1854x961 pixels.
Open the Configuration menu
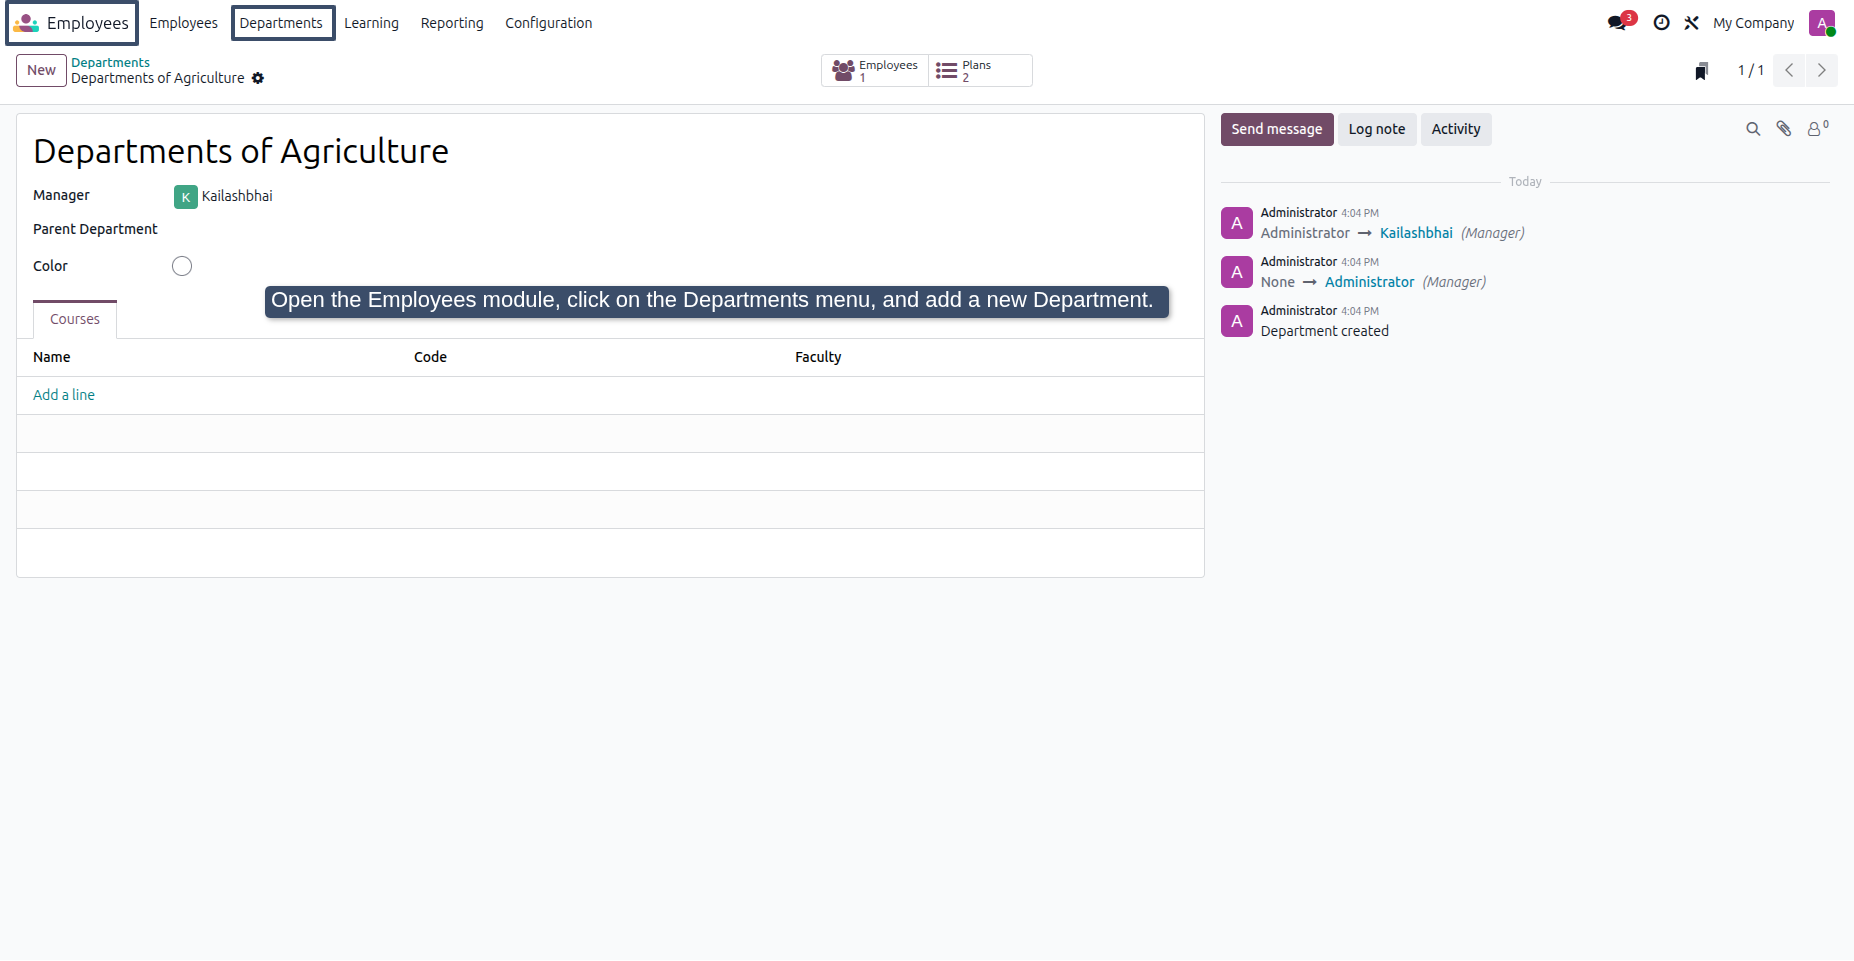tap(548, 23)
